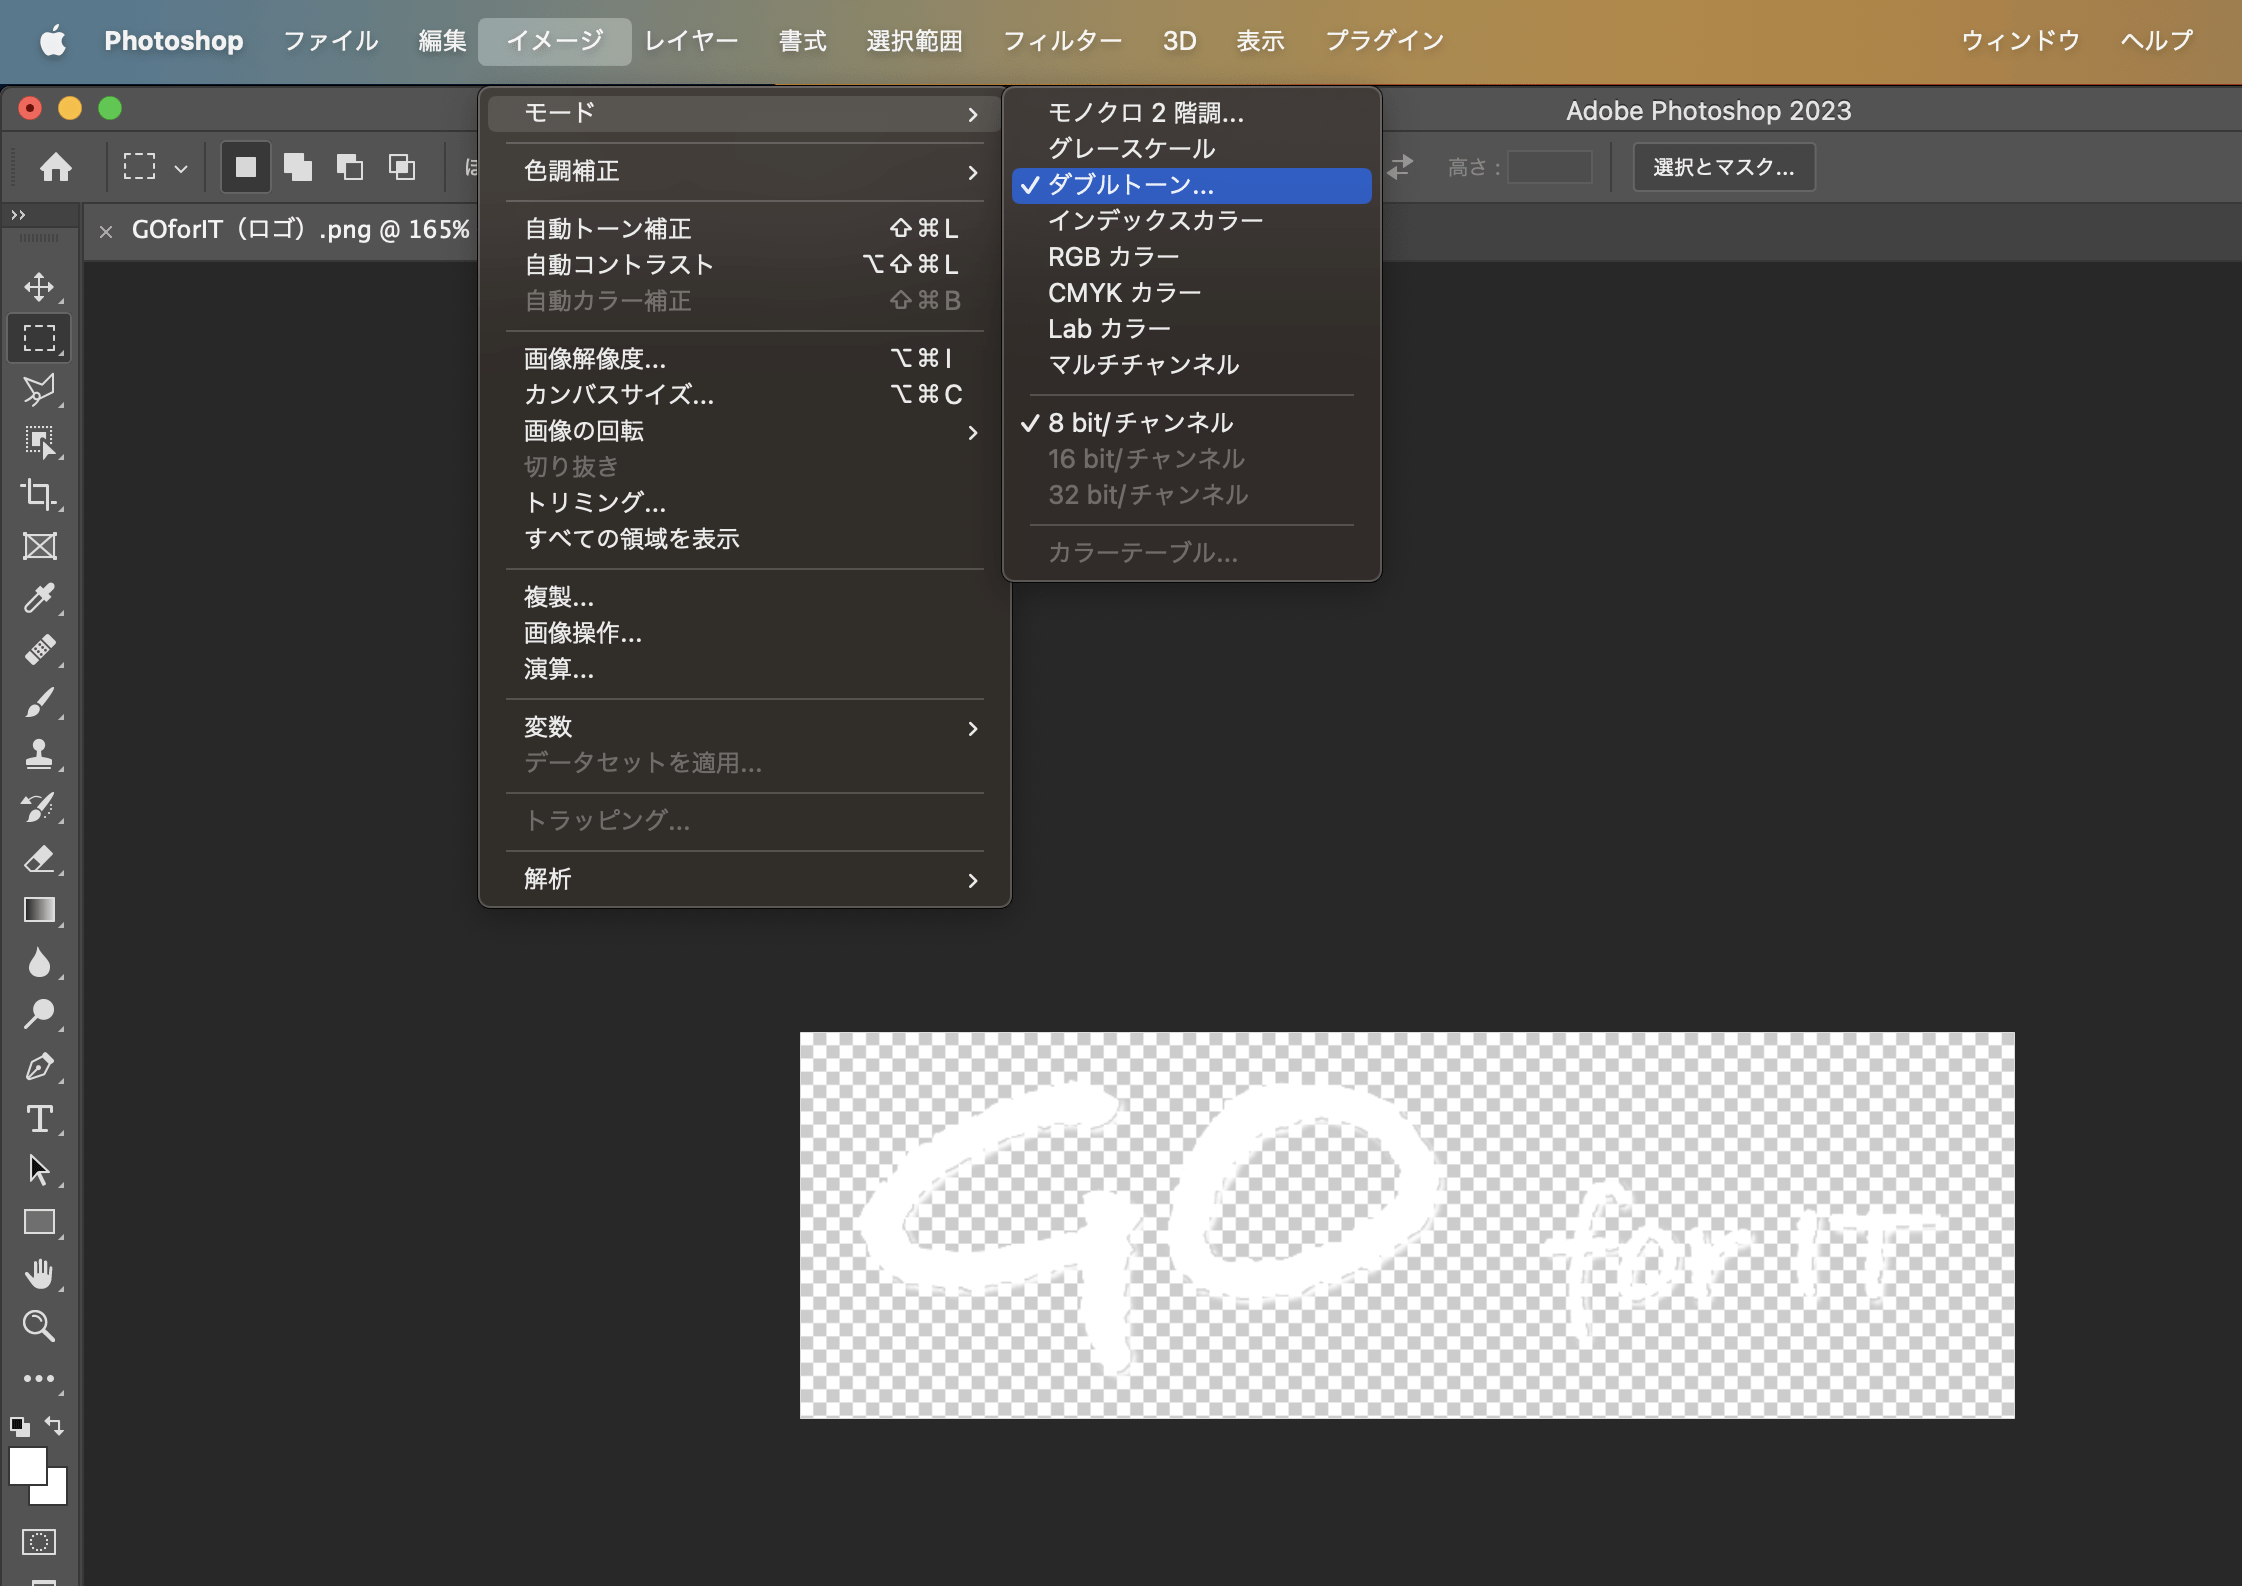Select the Polygonal Lasso tool
2242x1586 pixels.
coord(39,390)
